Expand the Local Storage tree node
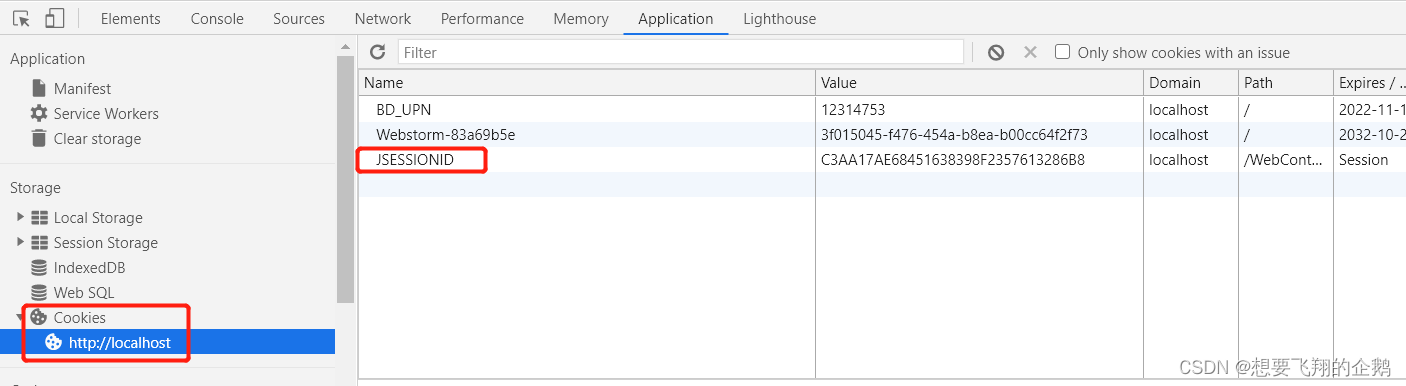The height and width of the screenshot is (386, 1406). [x=20, y=217]
